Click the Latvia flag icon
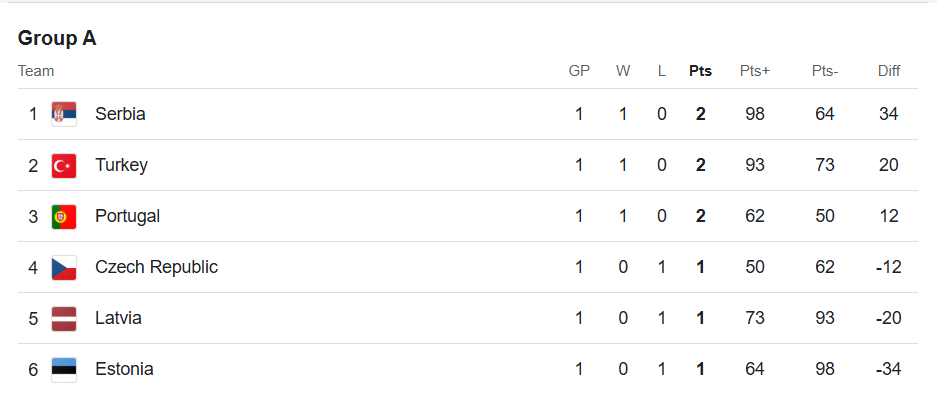This screenshot has width=937, height=411. click(64, 318)
